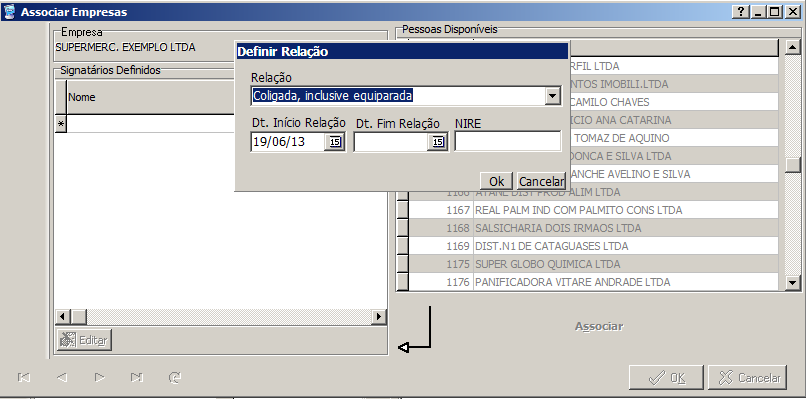Click row selector for code 1167
The image size is (806, 399).
[402, 210]
